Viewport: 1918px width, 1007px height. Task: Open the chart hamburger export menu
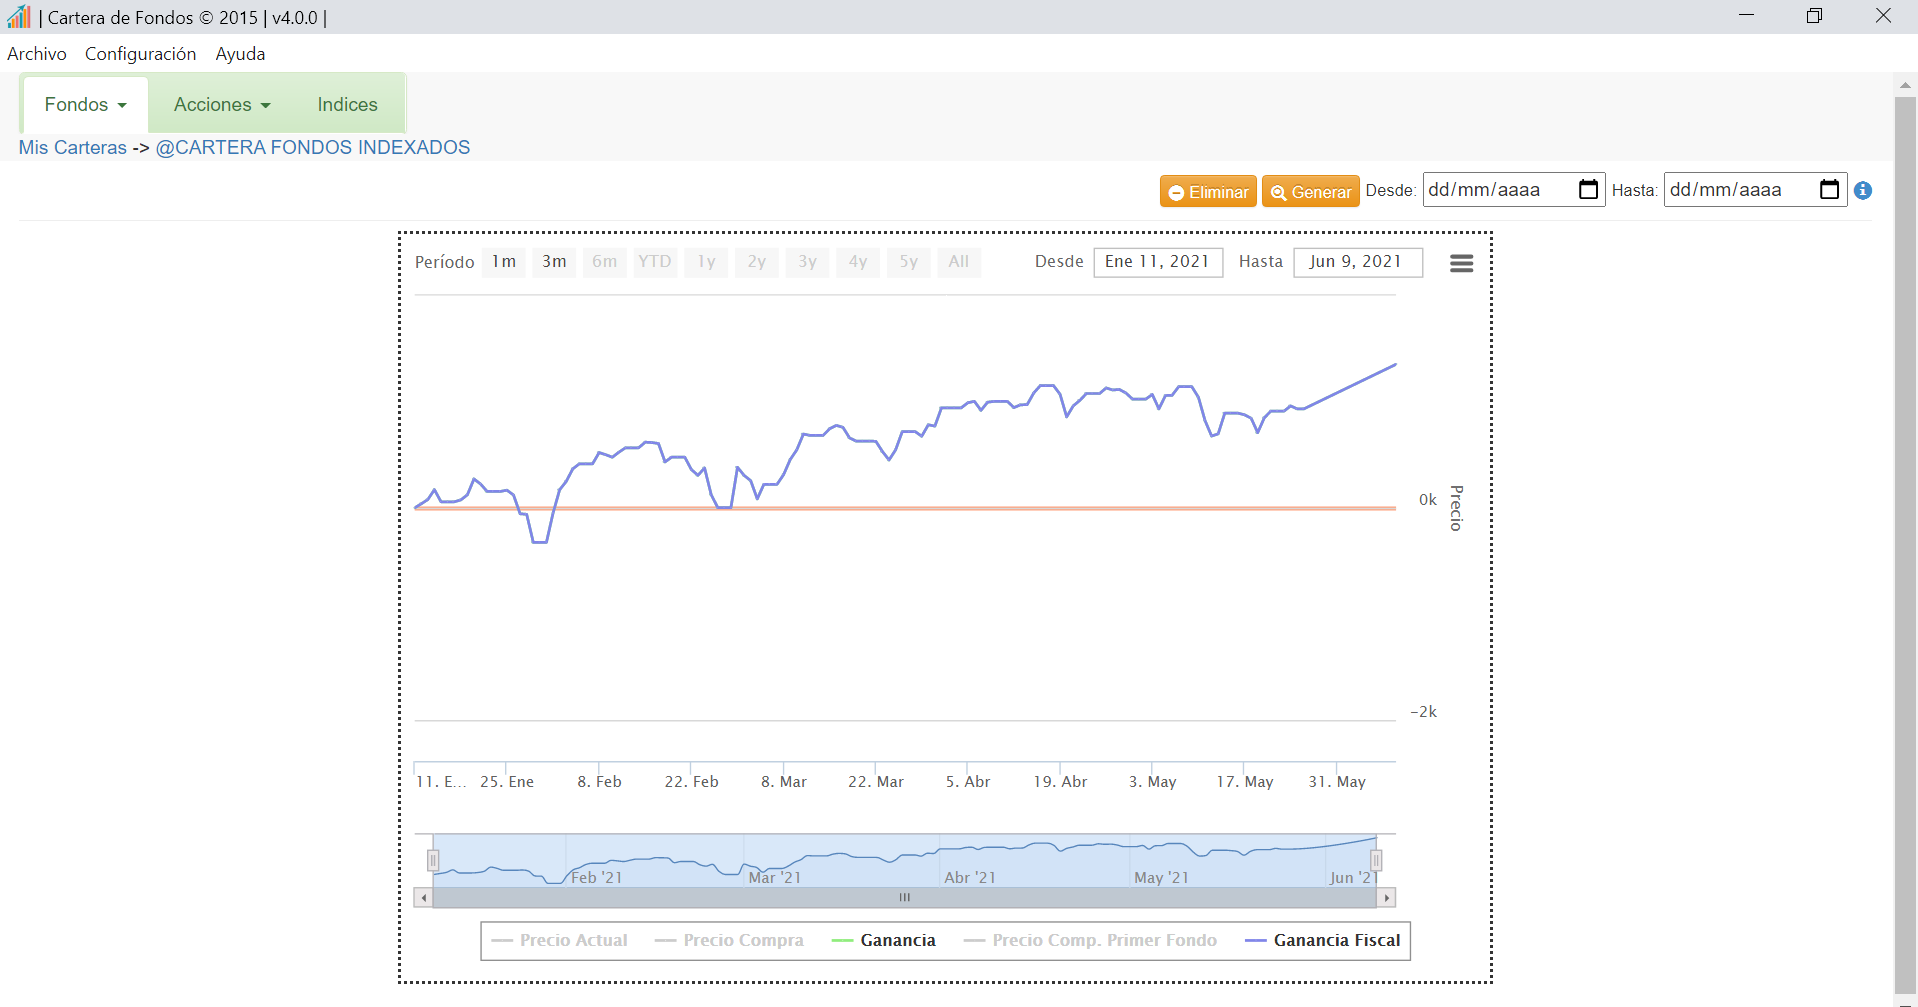tap(1461, 263)
